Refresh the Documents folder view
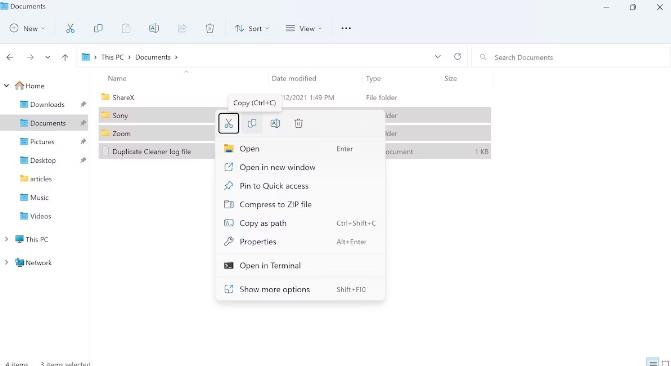Screen dimensions: 671x366 (457, 57)
